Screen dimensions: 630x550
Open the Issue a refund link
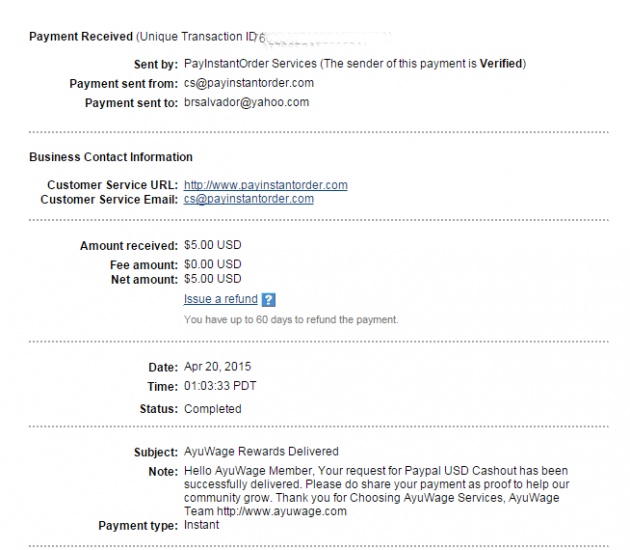(221, 299)
